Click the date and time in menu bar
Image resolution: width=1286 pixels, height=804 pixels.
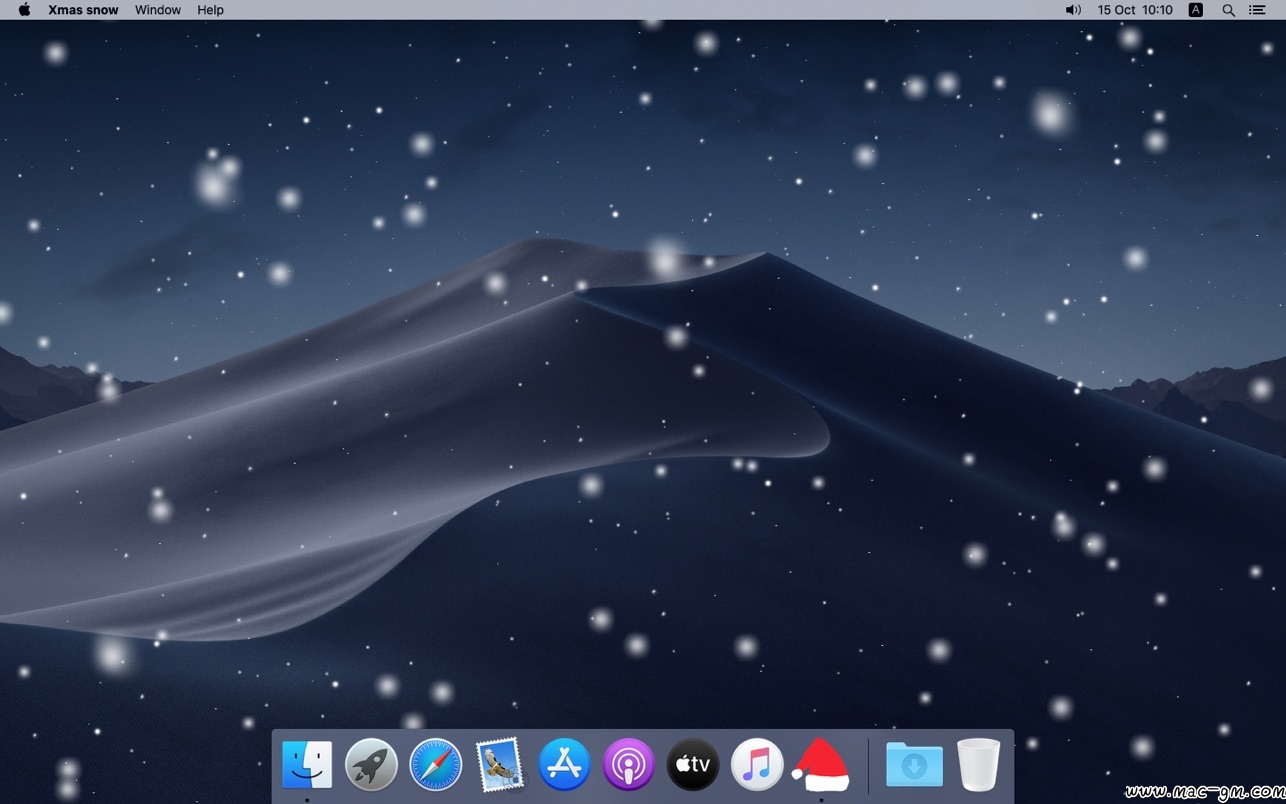point(1135,10)
